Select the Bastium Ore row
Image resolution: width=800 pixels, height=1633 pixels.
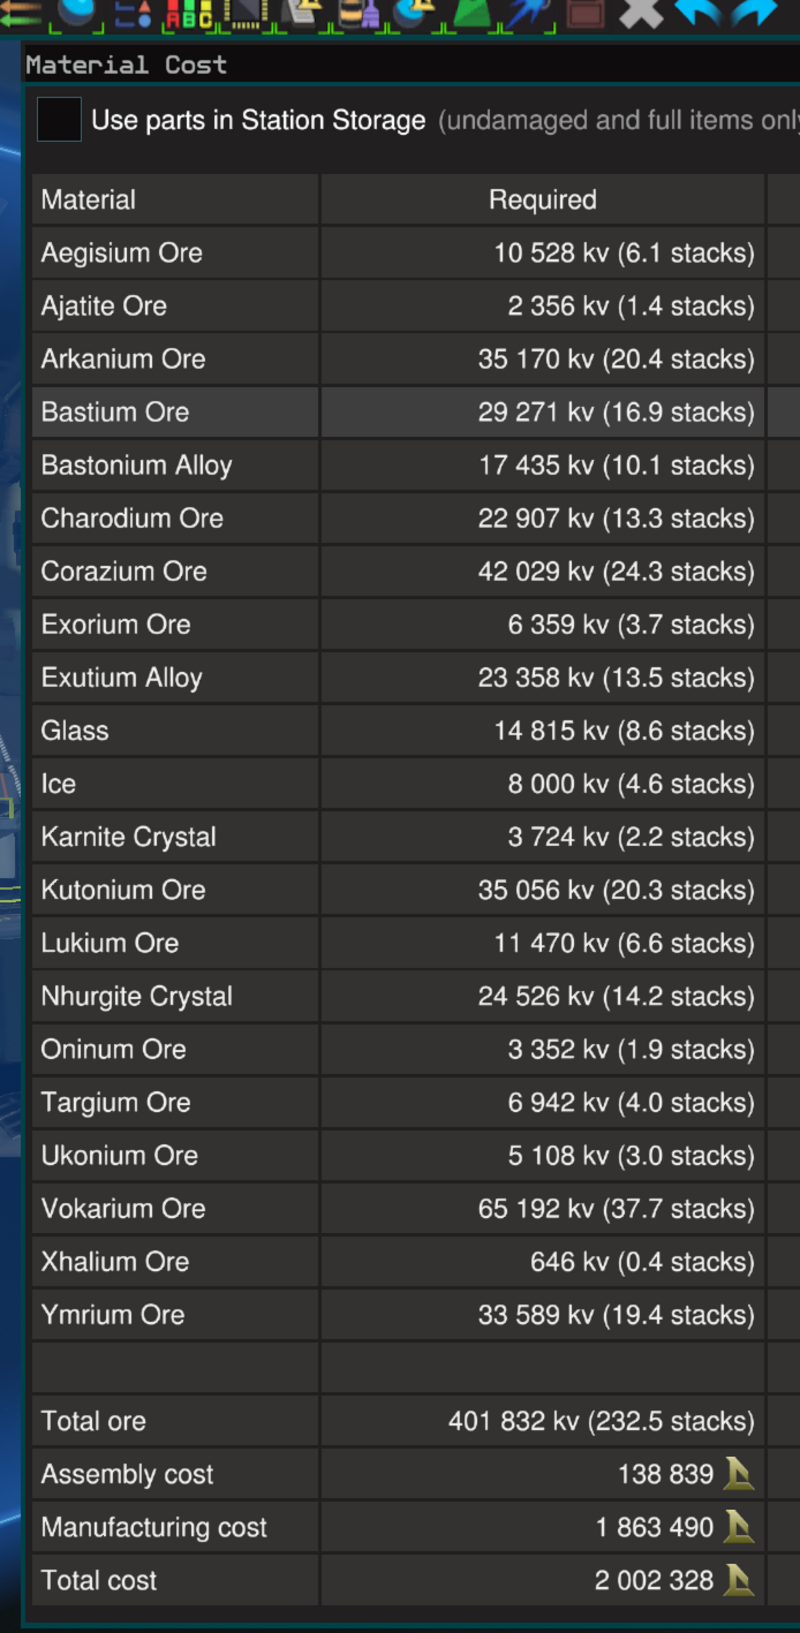click(x=398, y=412)
